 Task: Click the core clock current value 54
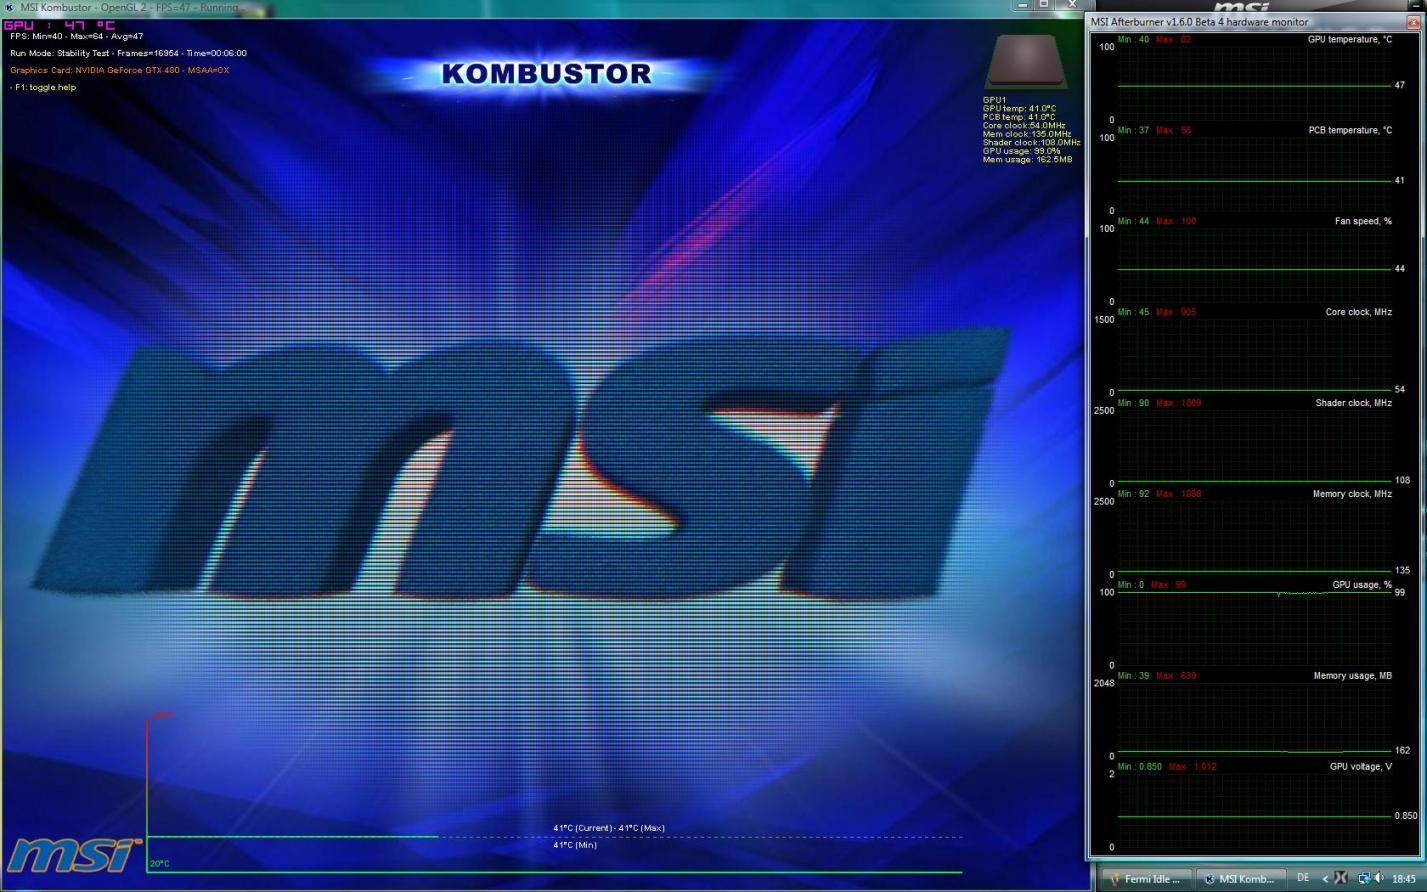1400,390
